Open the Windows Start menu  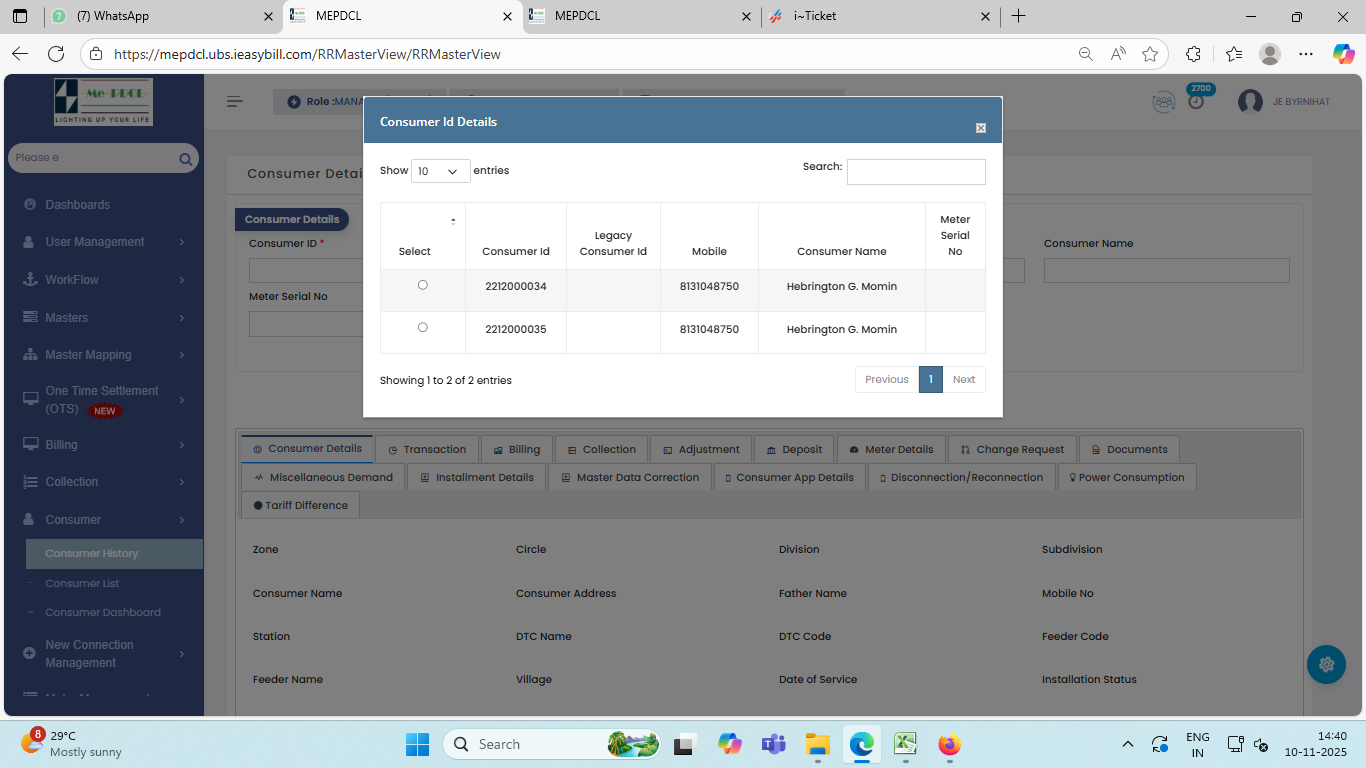(x=417, y=744)
